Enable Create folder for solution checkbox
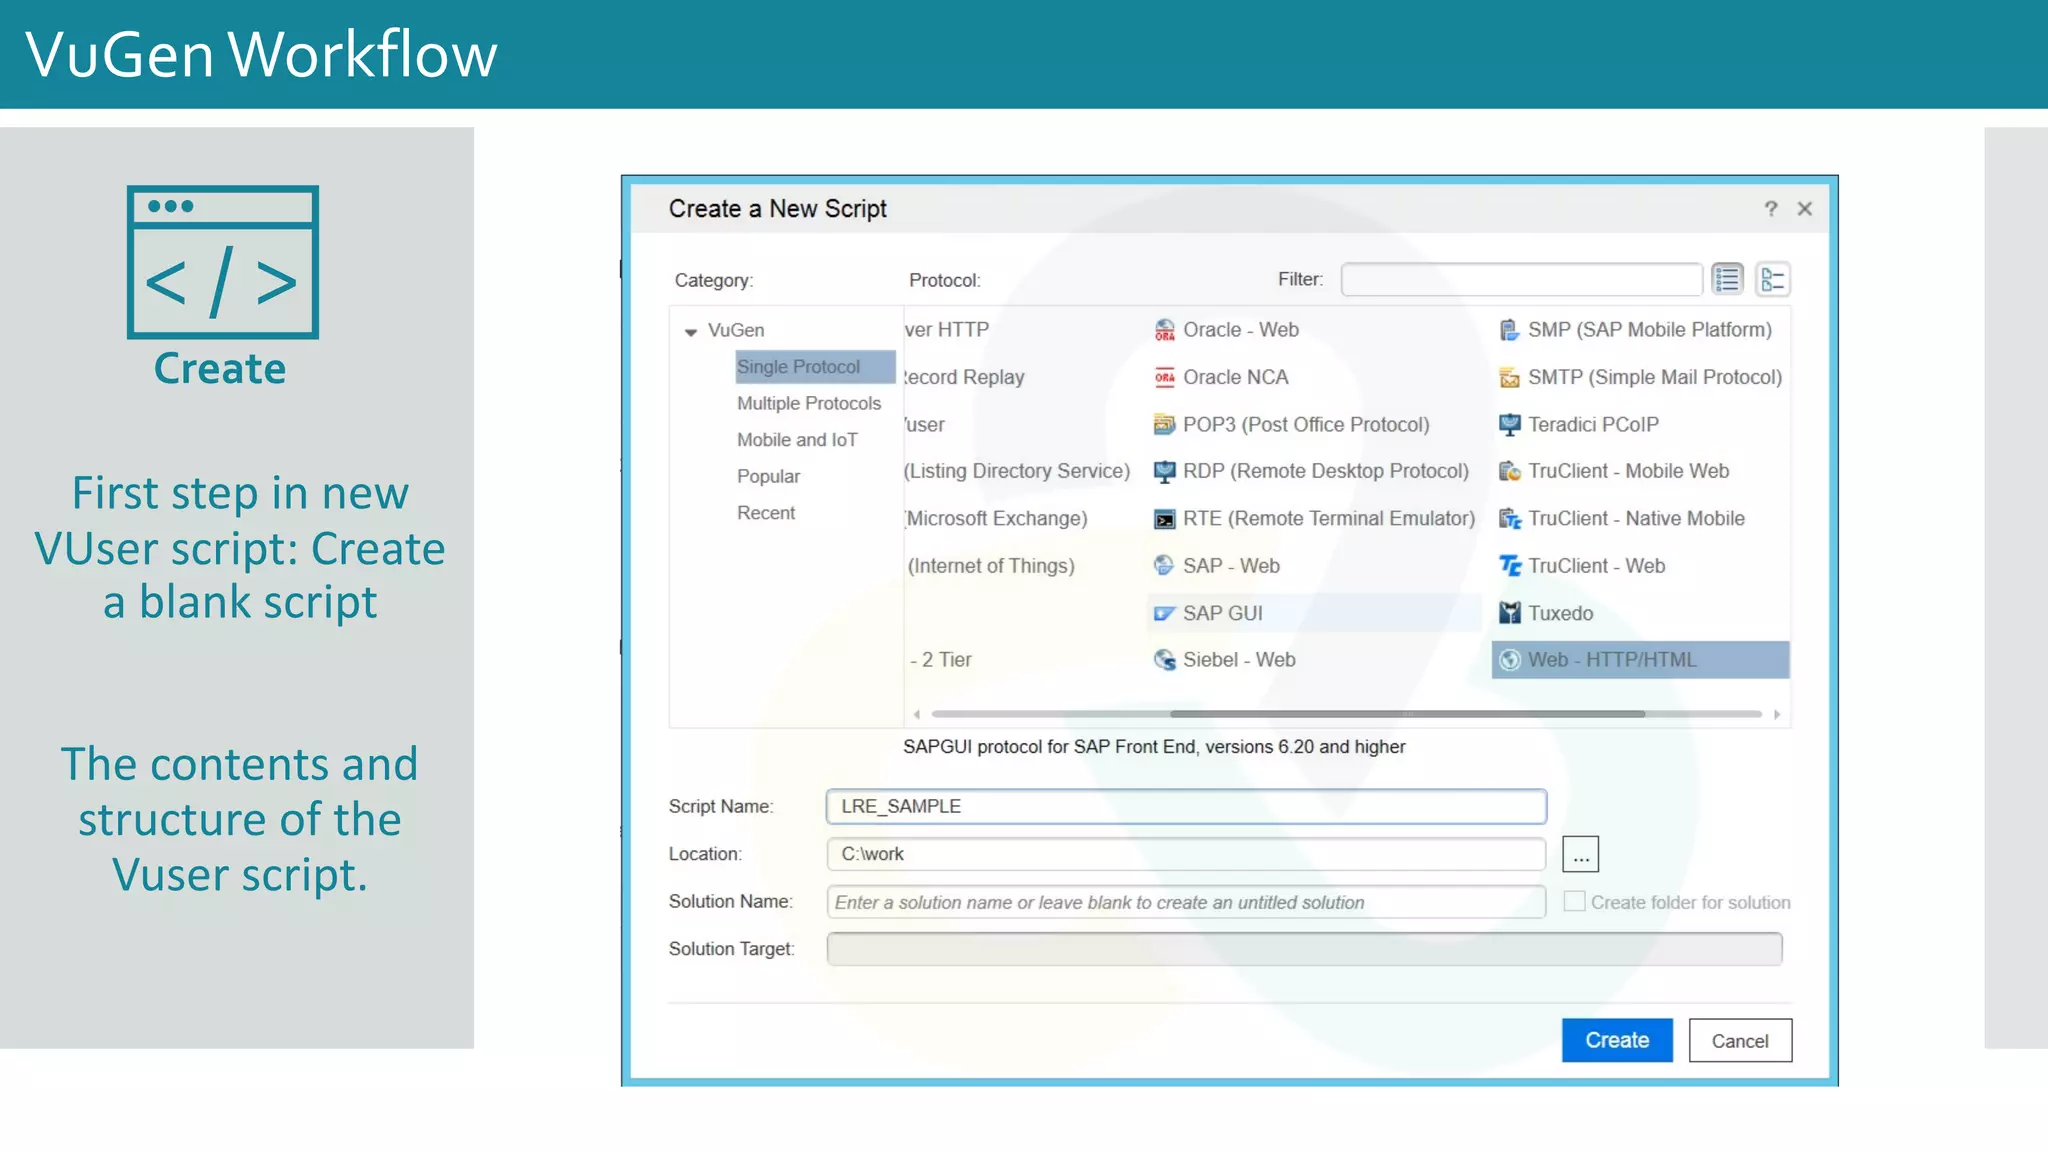The width and height of the screenshot is (2048, 1152). [1574, 902]
